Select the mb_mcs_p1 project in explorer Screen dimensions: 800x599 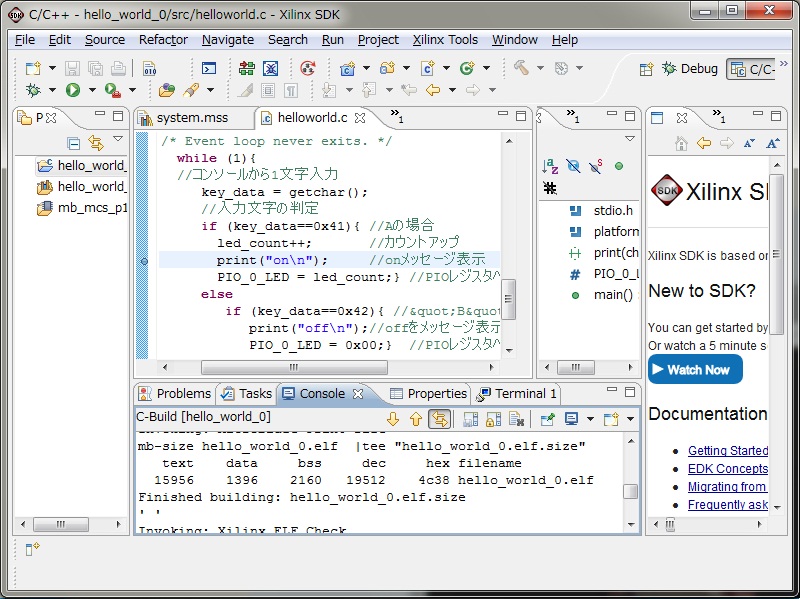(82, 208)
